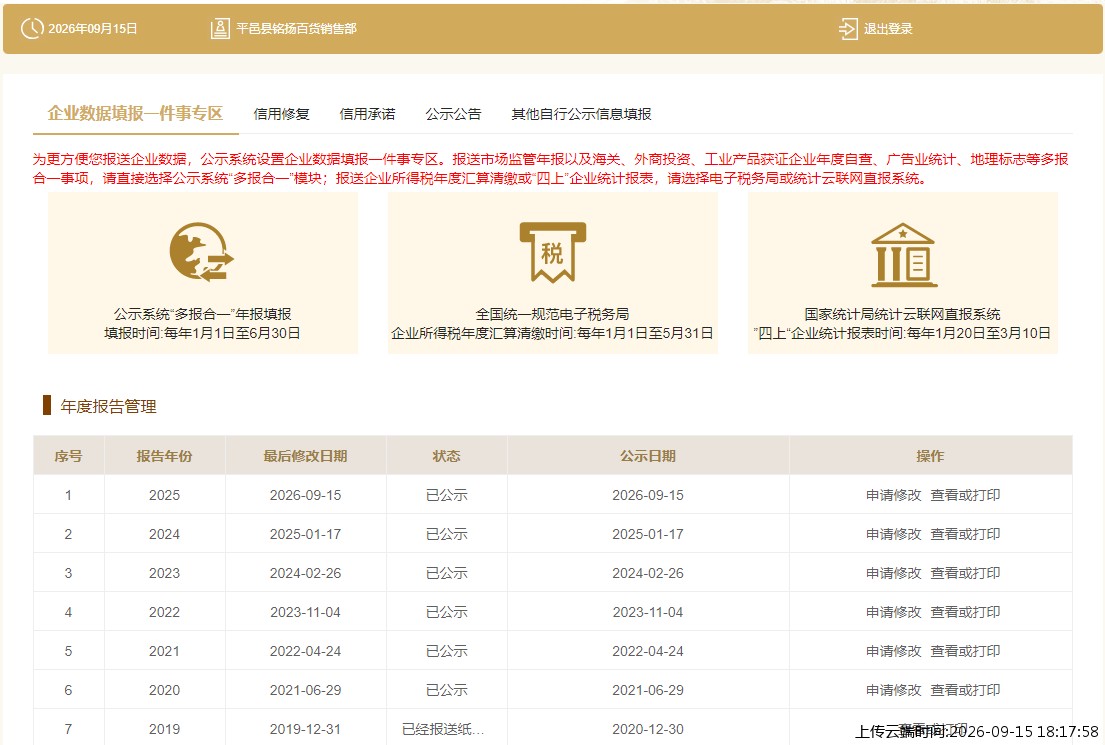The height and width of the screenshot is (745, 1105).
Task: Click the header date 2026年09月15日
Action: click(x=92, y=29)
